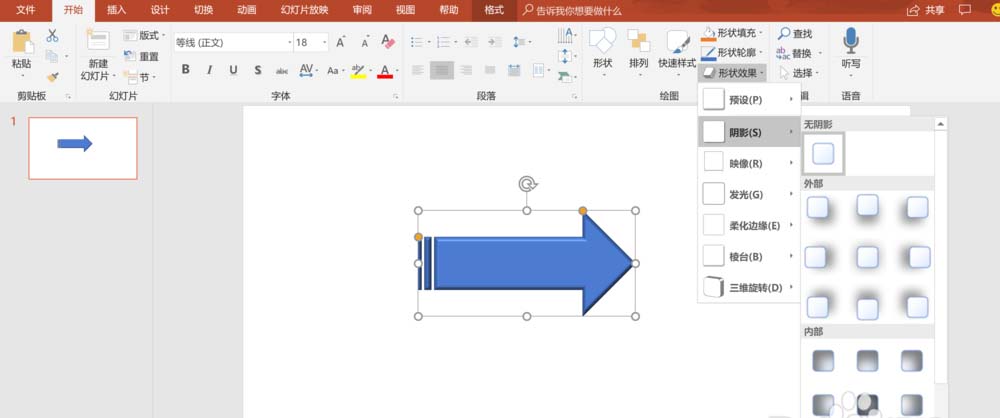Click distributed alignment icon
Image resolution: width=1000 pixels, height=418 pixels.
(x=514, y=70)
